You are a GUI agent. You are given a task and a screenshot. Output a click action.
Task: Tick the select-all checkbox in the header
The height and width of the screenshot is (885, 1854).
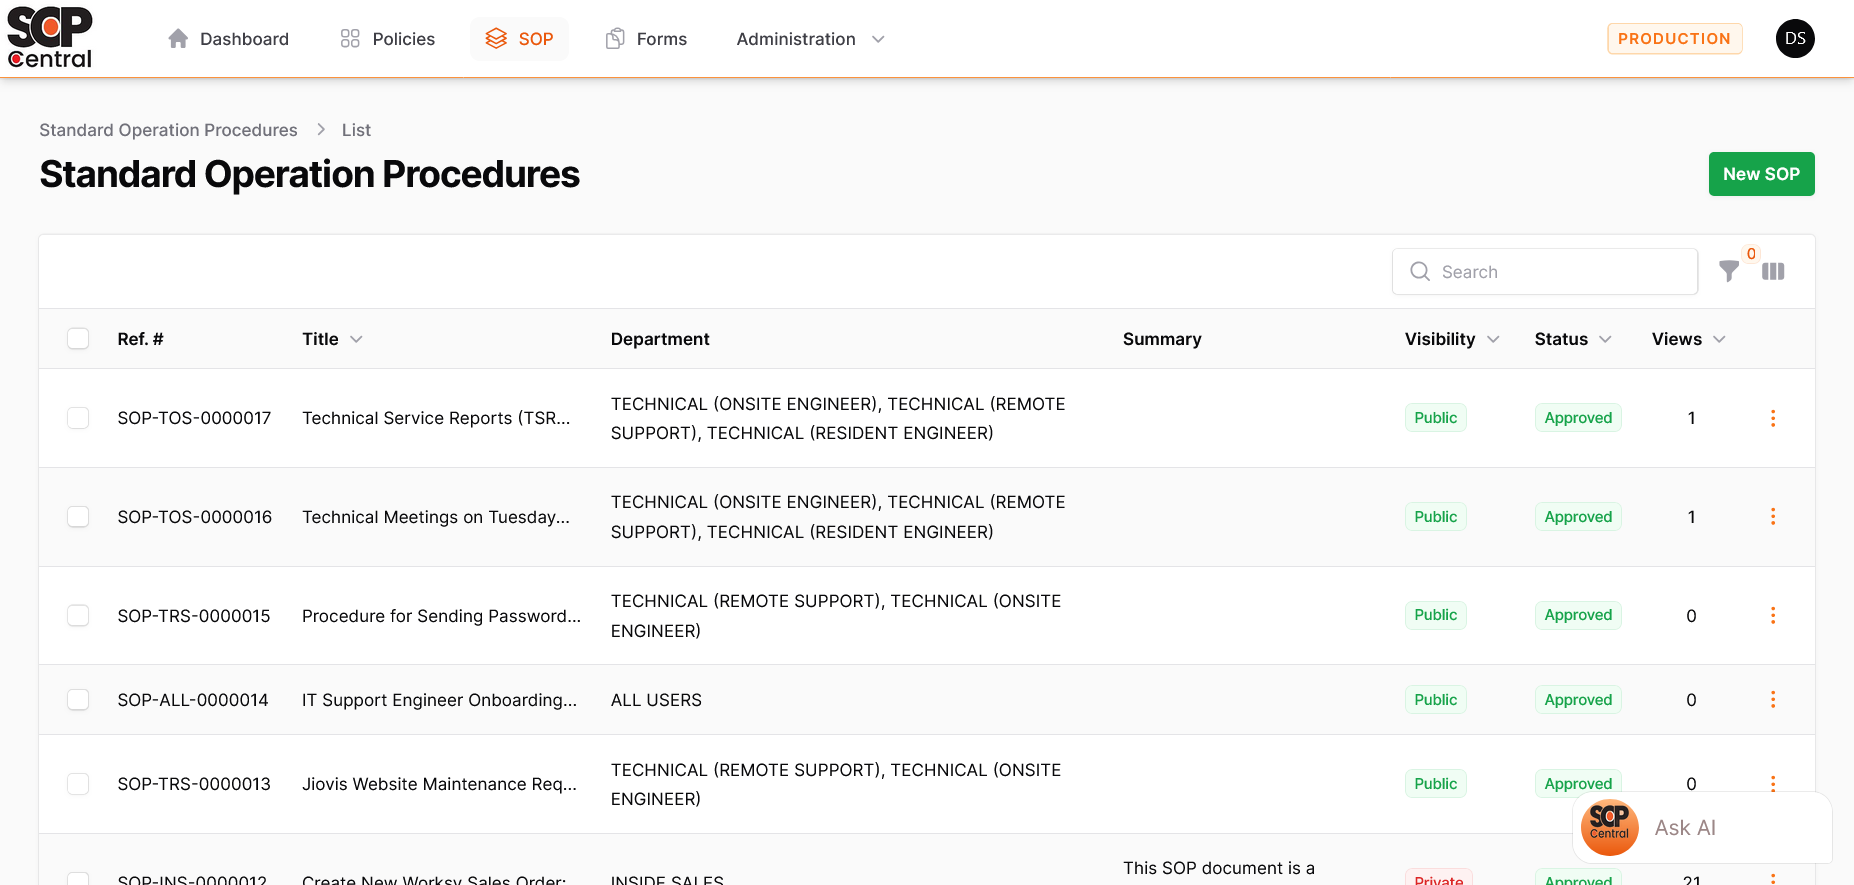tap(78, 339)
